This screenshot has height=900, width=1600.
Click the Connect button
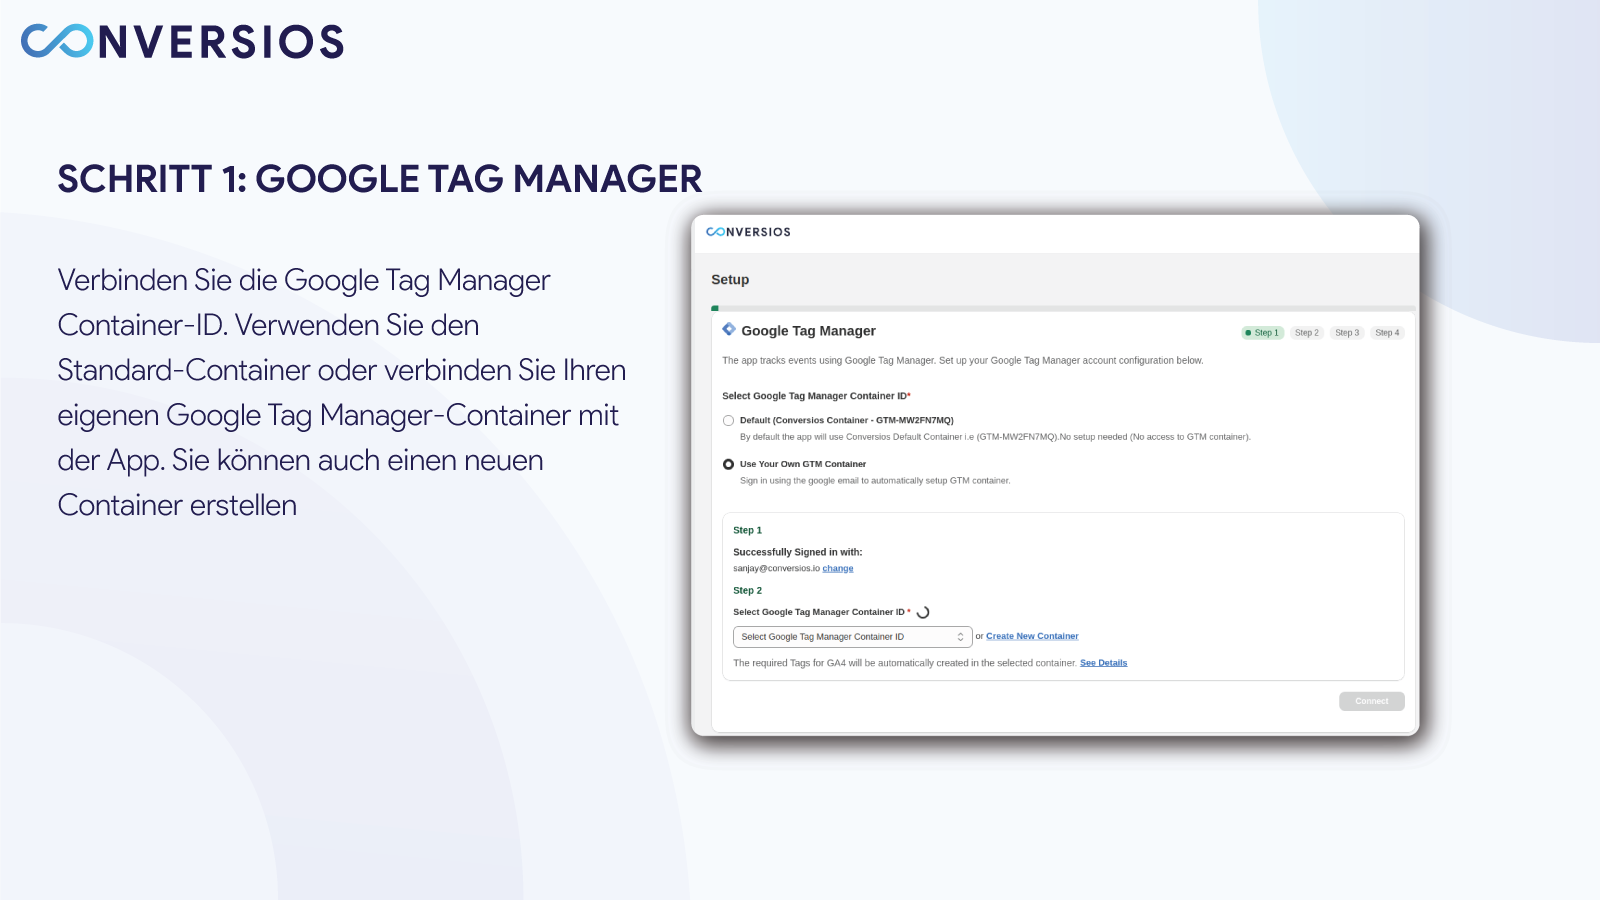pyautogui.click(x=1372, y=701)
